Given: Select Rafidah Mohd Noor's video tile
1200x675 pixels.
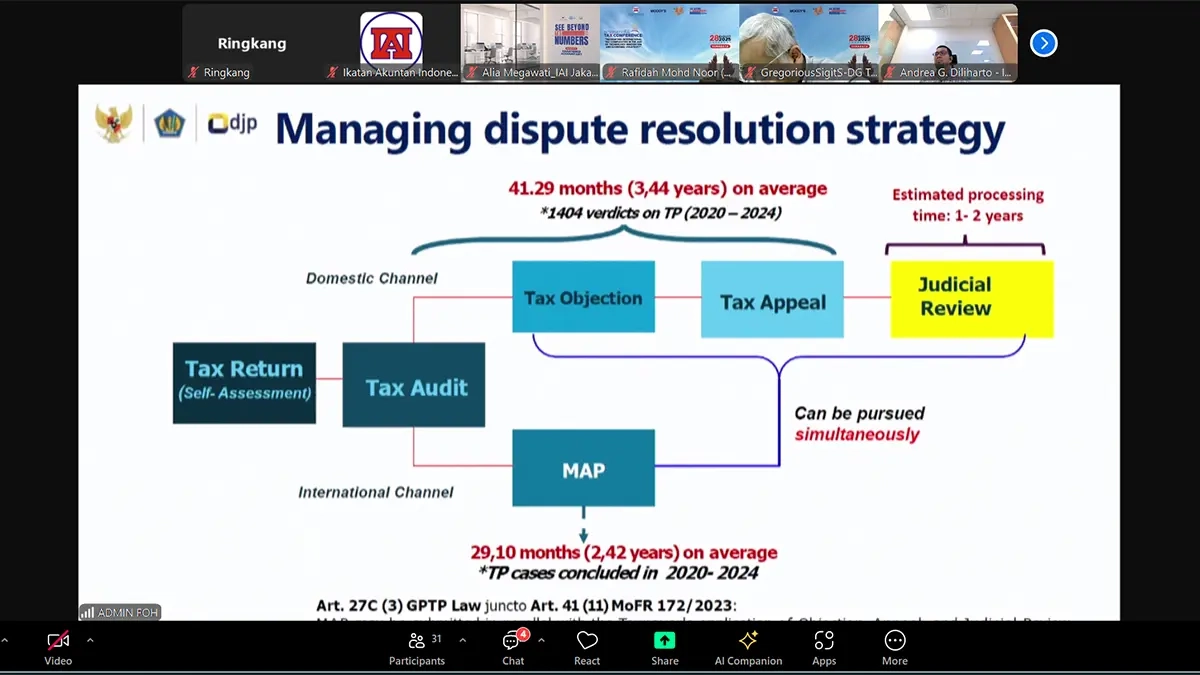Looking at the screenshot, I should [x=669, y=43].
